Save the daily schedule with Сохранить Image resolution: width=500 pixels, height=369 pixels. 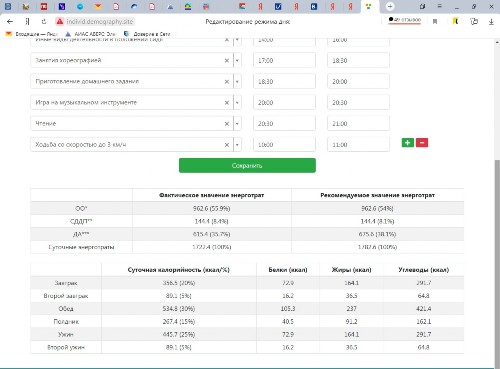tap(247, 165)
